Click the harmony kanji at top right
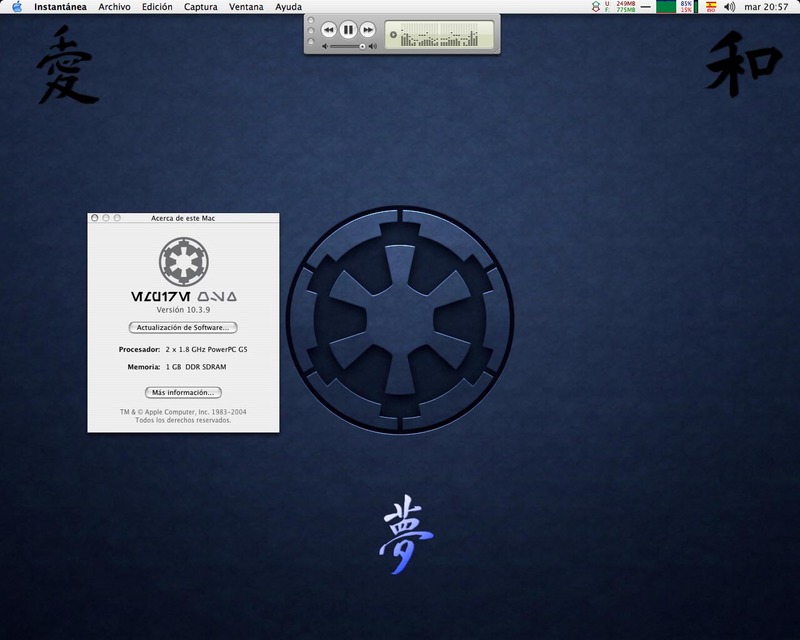This screenshot has width=800, height=640. coord(744,63)
